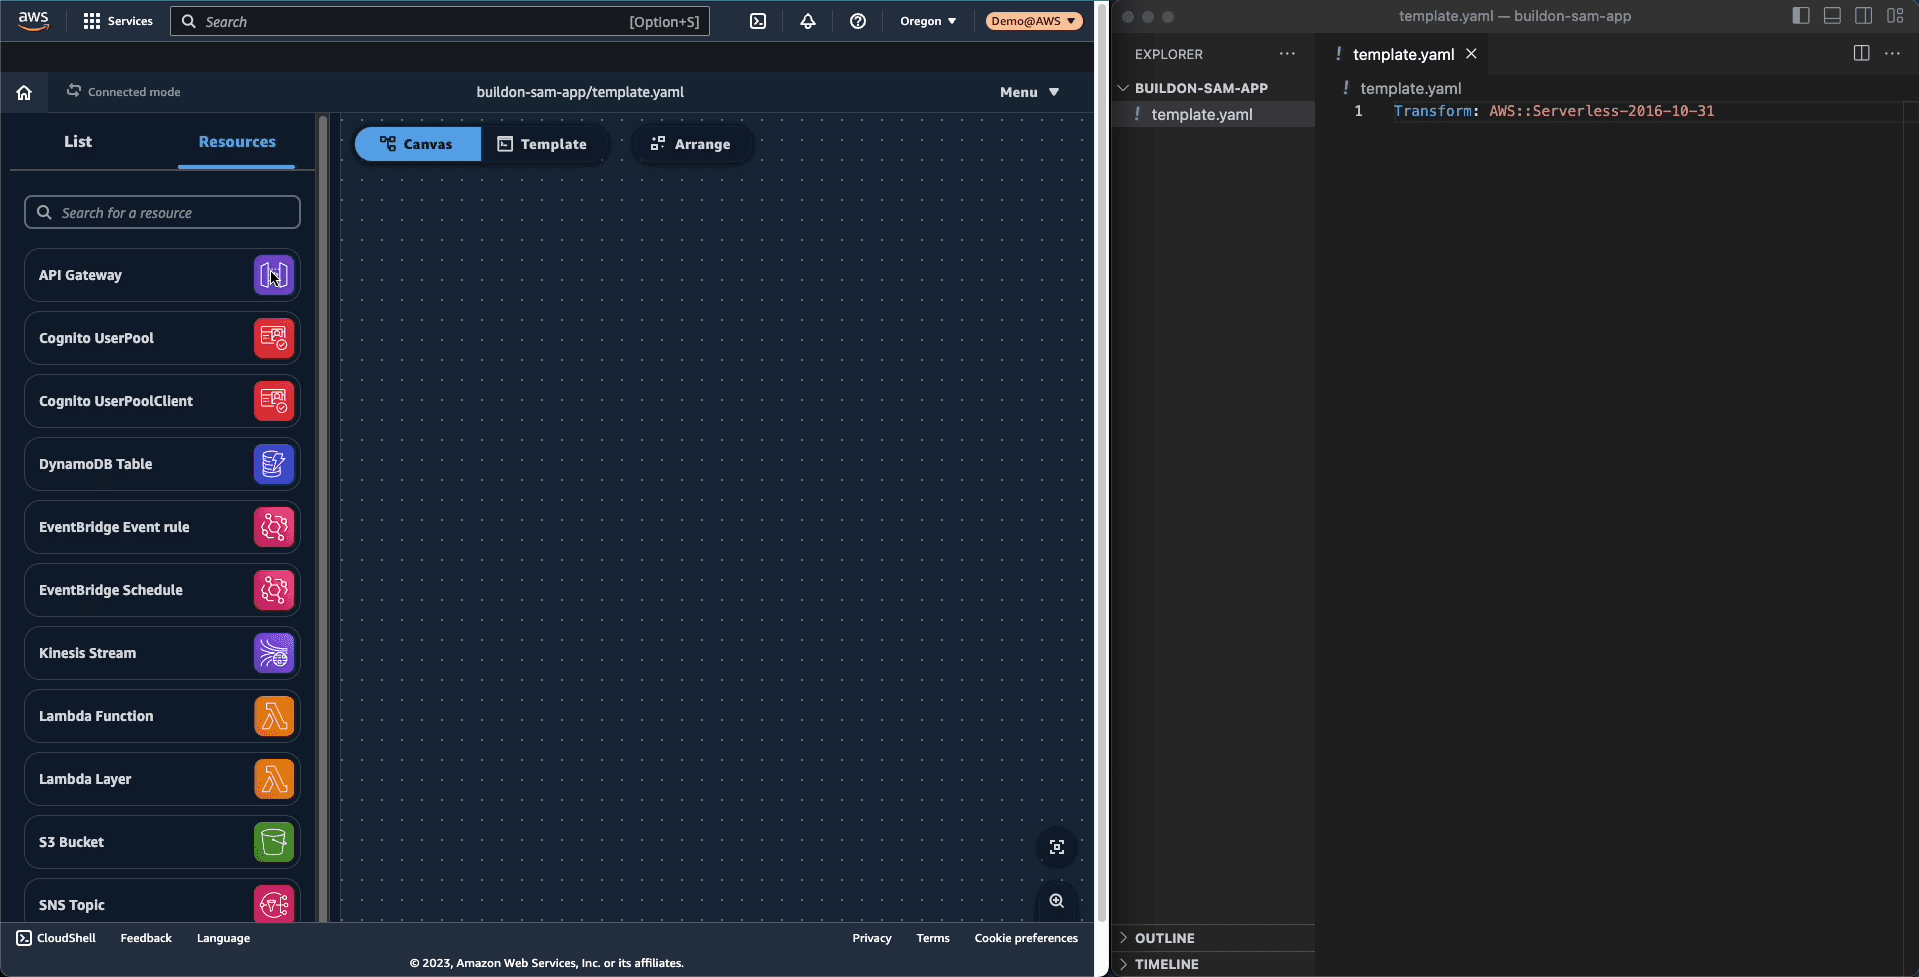Open the Privacy link

pos(872,938)
